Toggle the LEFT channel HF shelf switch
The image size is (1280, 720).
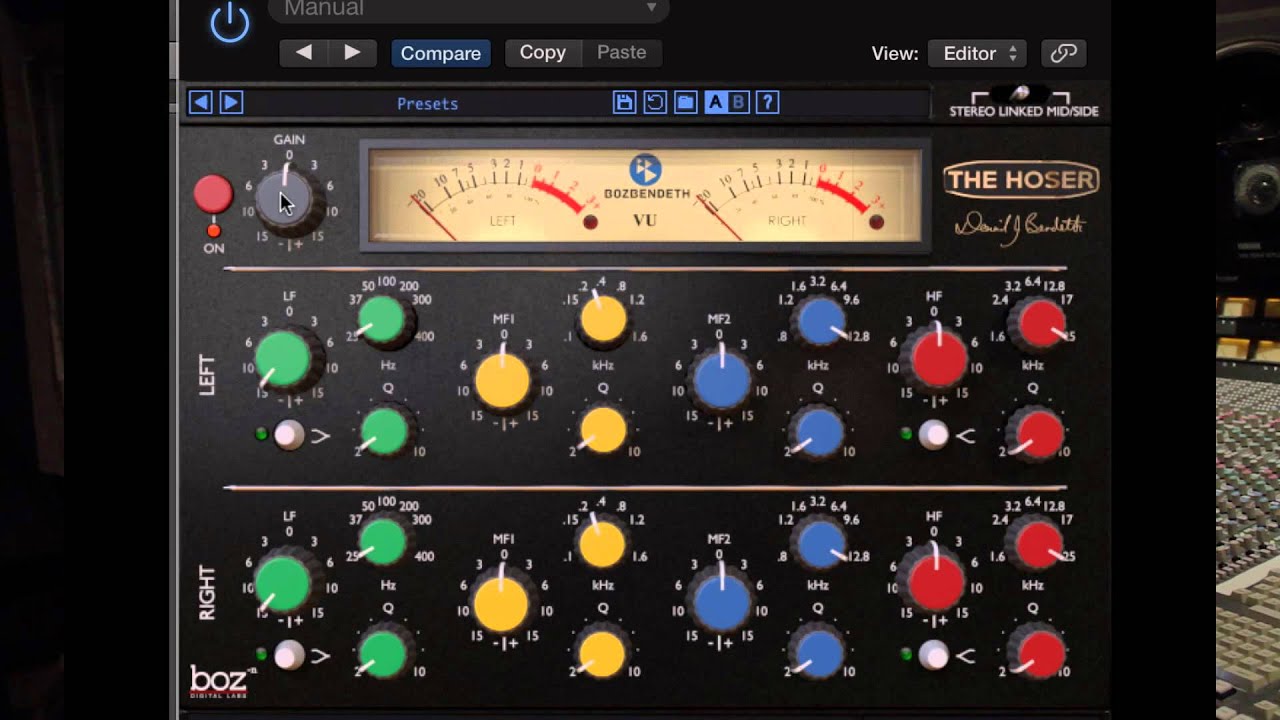933,434
